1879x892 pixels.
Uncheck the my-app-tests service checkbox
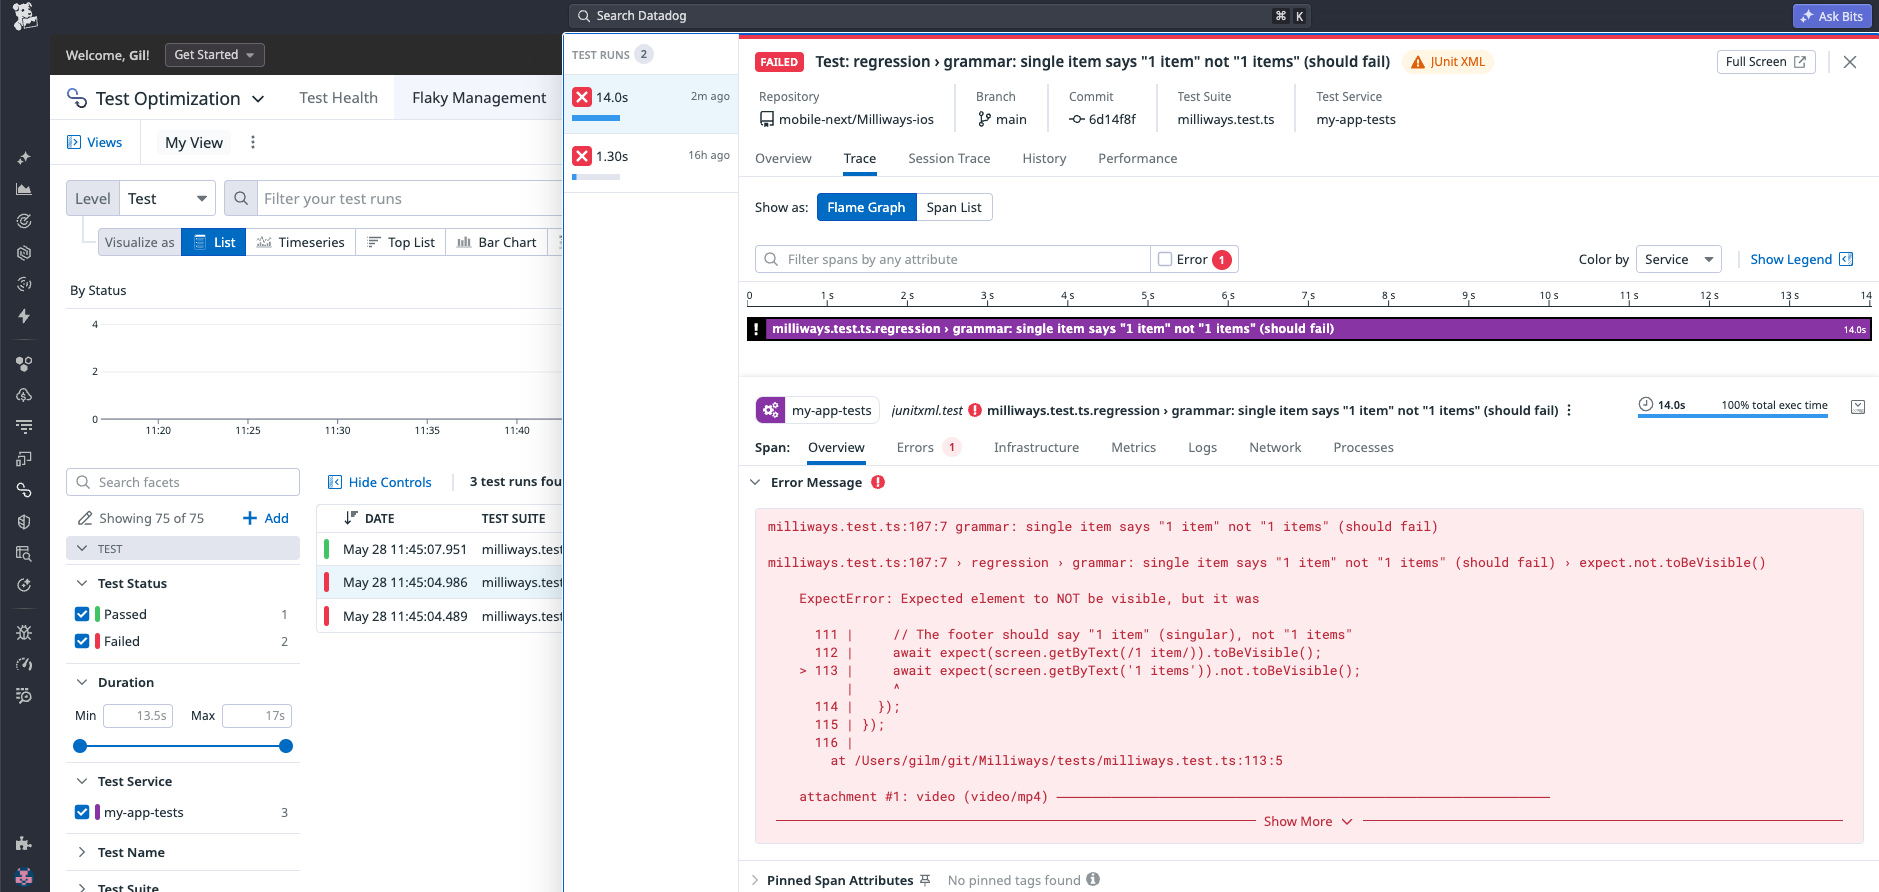82,812
